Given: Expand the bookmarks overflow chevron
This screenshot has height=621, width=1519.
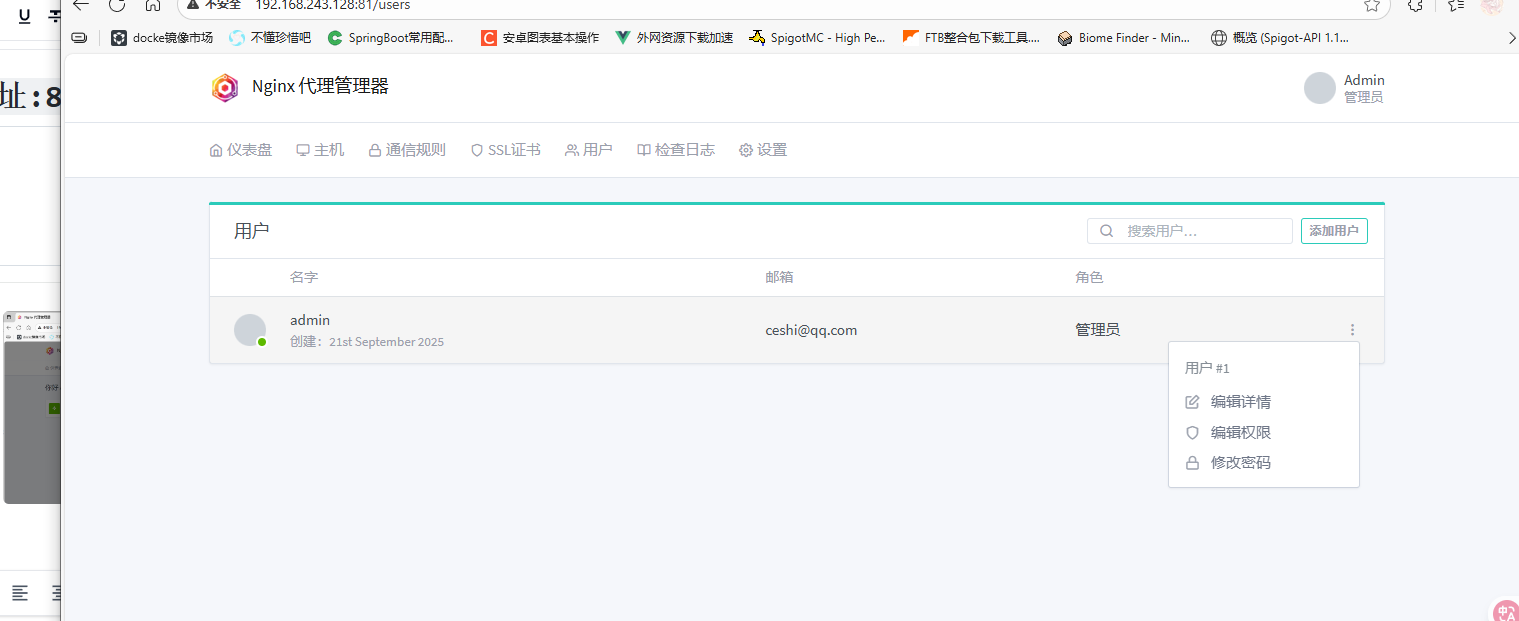Looking at the screenshot, I should point(1511,38).
